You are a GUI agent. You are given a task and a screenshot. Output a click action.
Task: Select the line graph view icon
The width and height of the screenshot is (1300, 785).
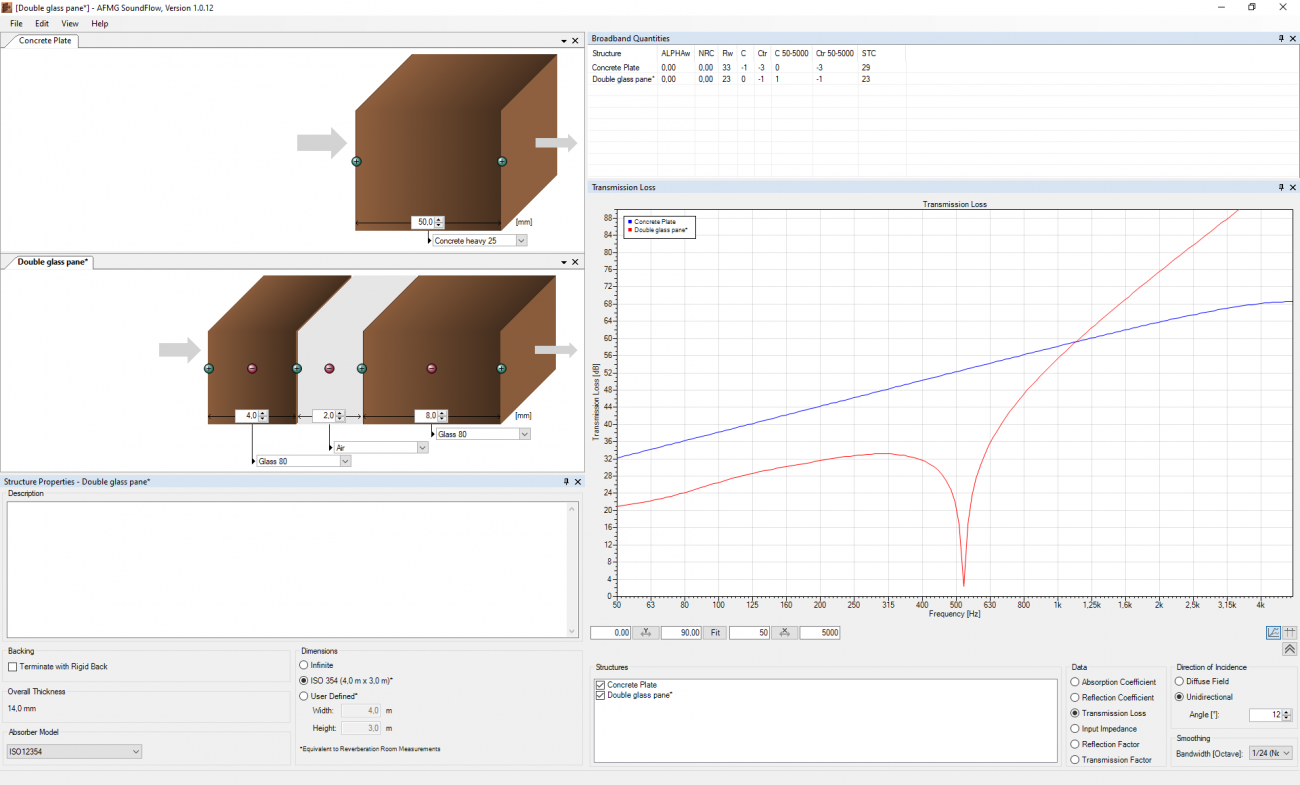coord(1273,632)
